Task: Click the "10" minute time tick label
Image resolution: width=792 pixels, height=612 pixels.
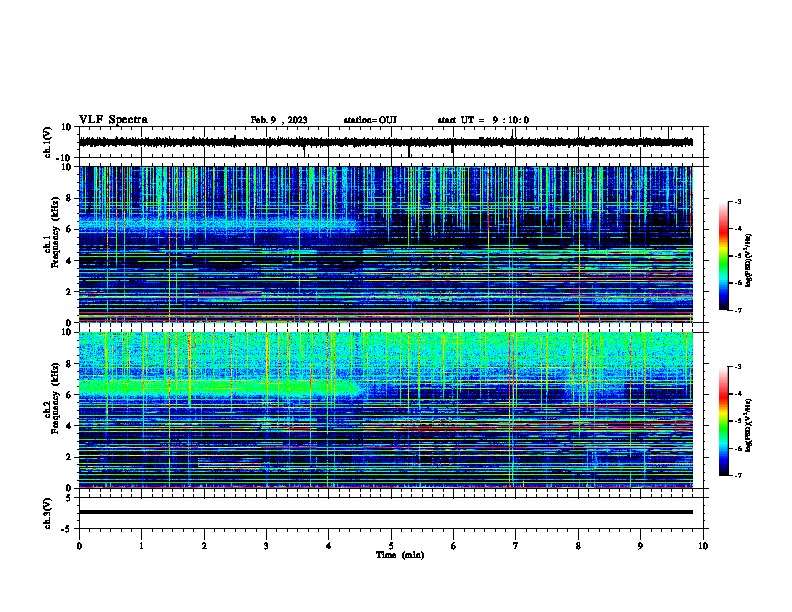Action: tap(703, 546)
